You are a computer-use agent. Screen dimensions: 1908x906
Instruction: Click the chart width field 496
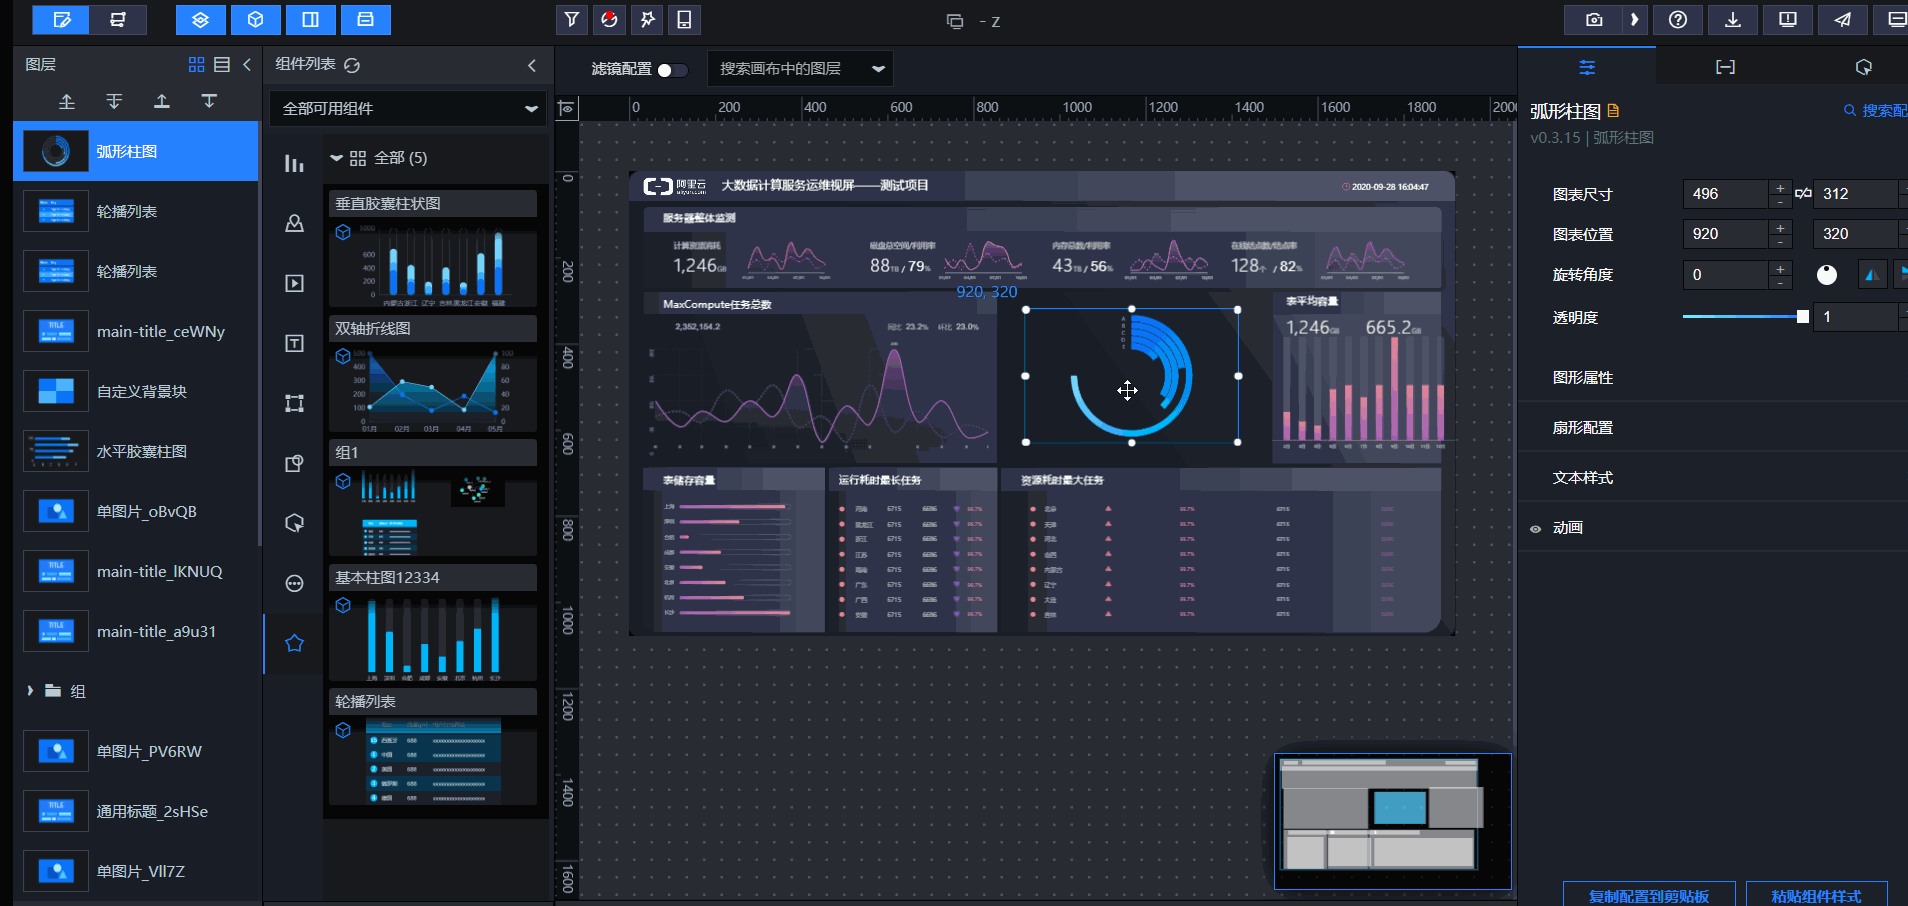(1726, 194)
